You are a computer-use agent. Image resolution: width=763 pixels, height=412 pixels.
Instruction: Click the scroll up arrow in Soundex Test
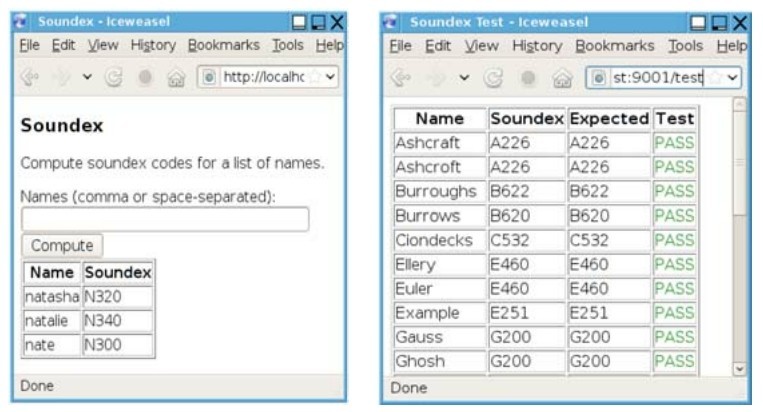point(739,104)
